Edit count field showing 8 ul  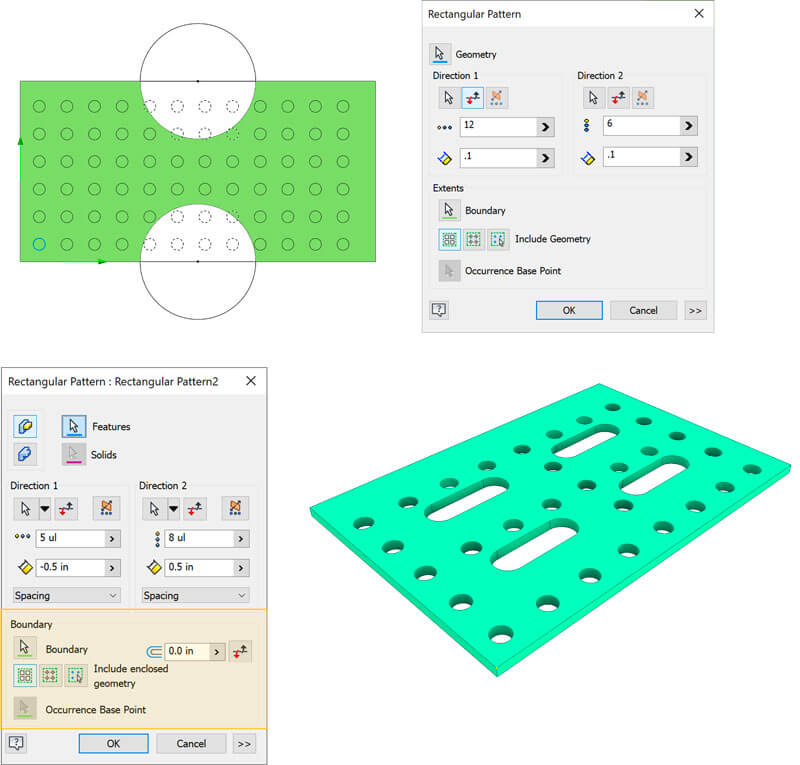coord(199,538)
